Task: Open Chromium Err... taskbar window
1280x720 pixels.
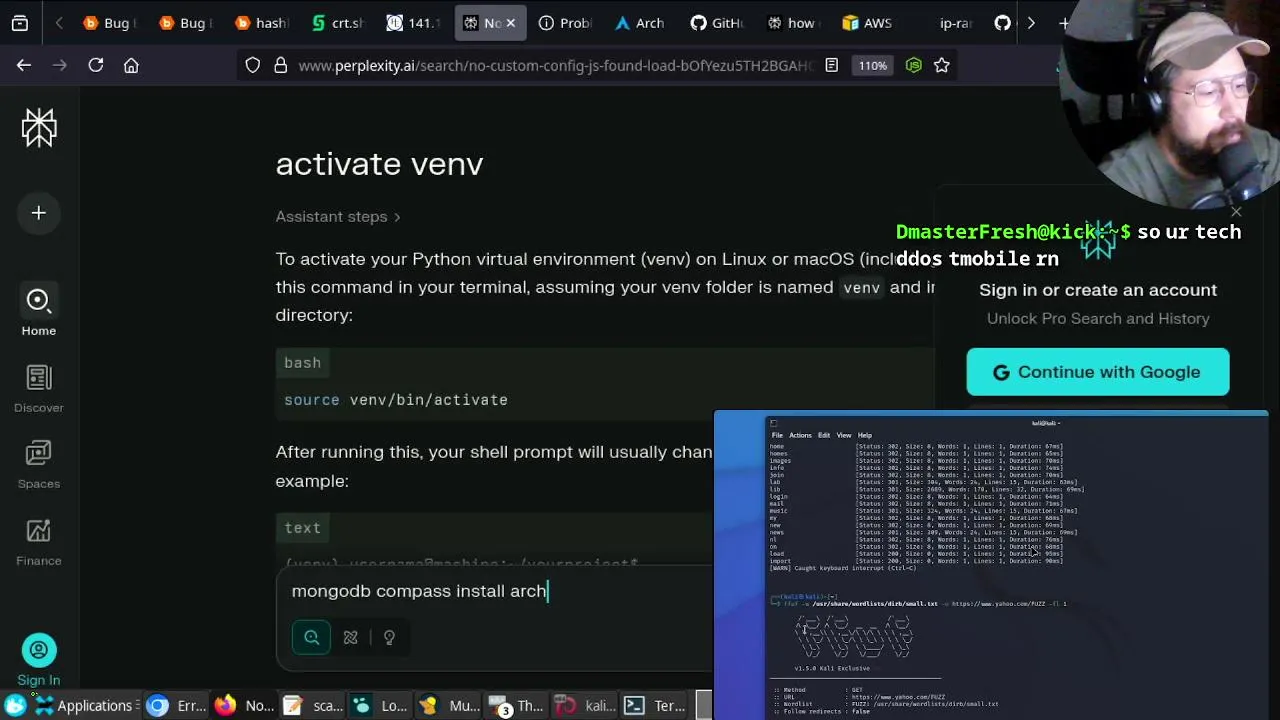Action: point(176,706)
